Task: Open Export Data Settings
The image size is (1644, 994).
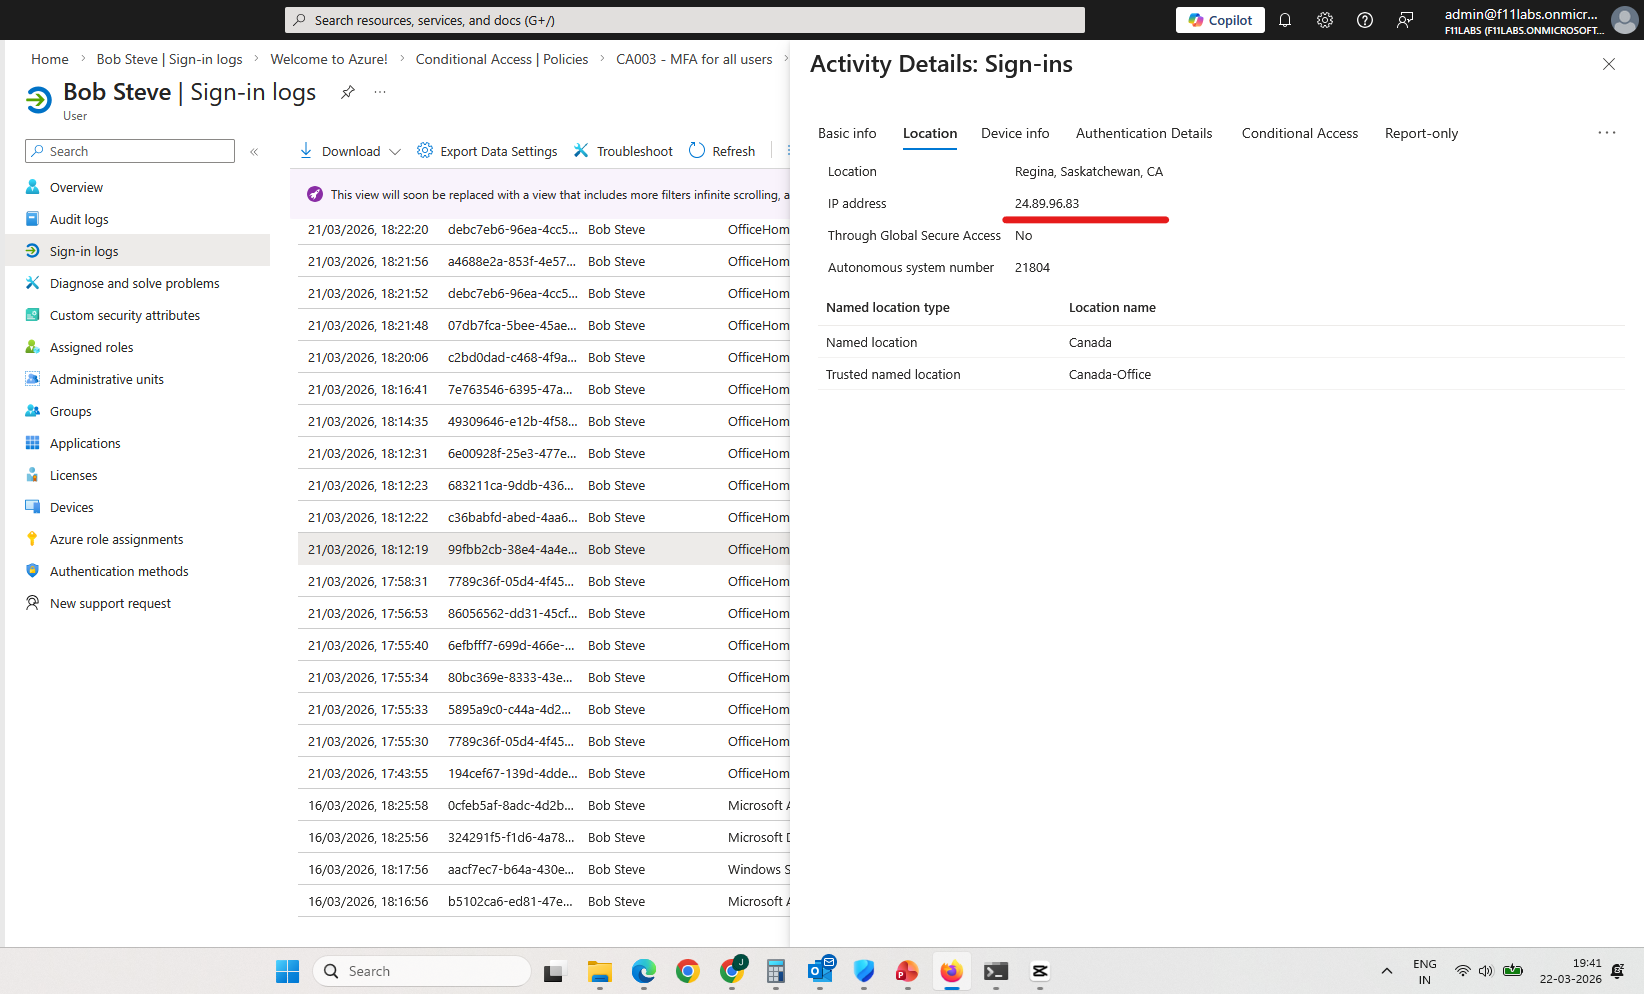Action: (x=488, y=151)
